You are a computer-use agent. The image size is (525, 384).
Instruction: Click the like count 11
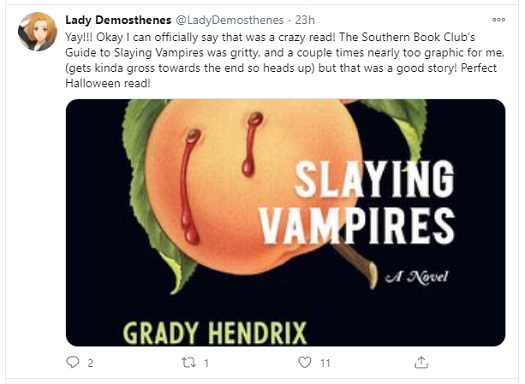(x=325, y=363)
